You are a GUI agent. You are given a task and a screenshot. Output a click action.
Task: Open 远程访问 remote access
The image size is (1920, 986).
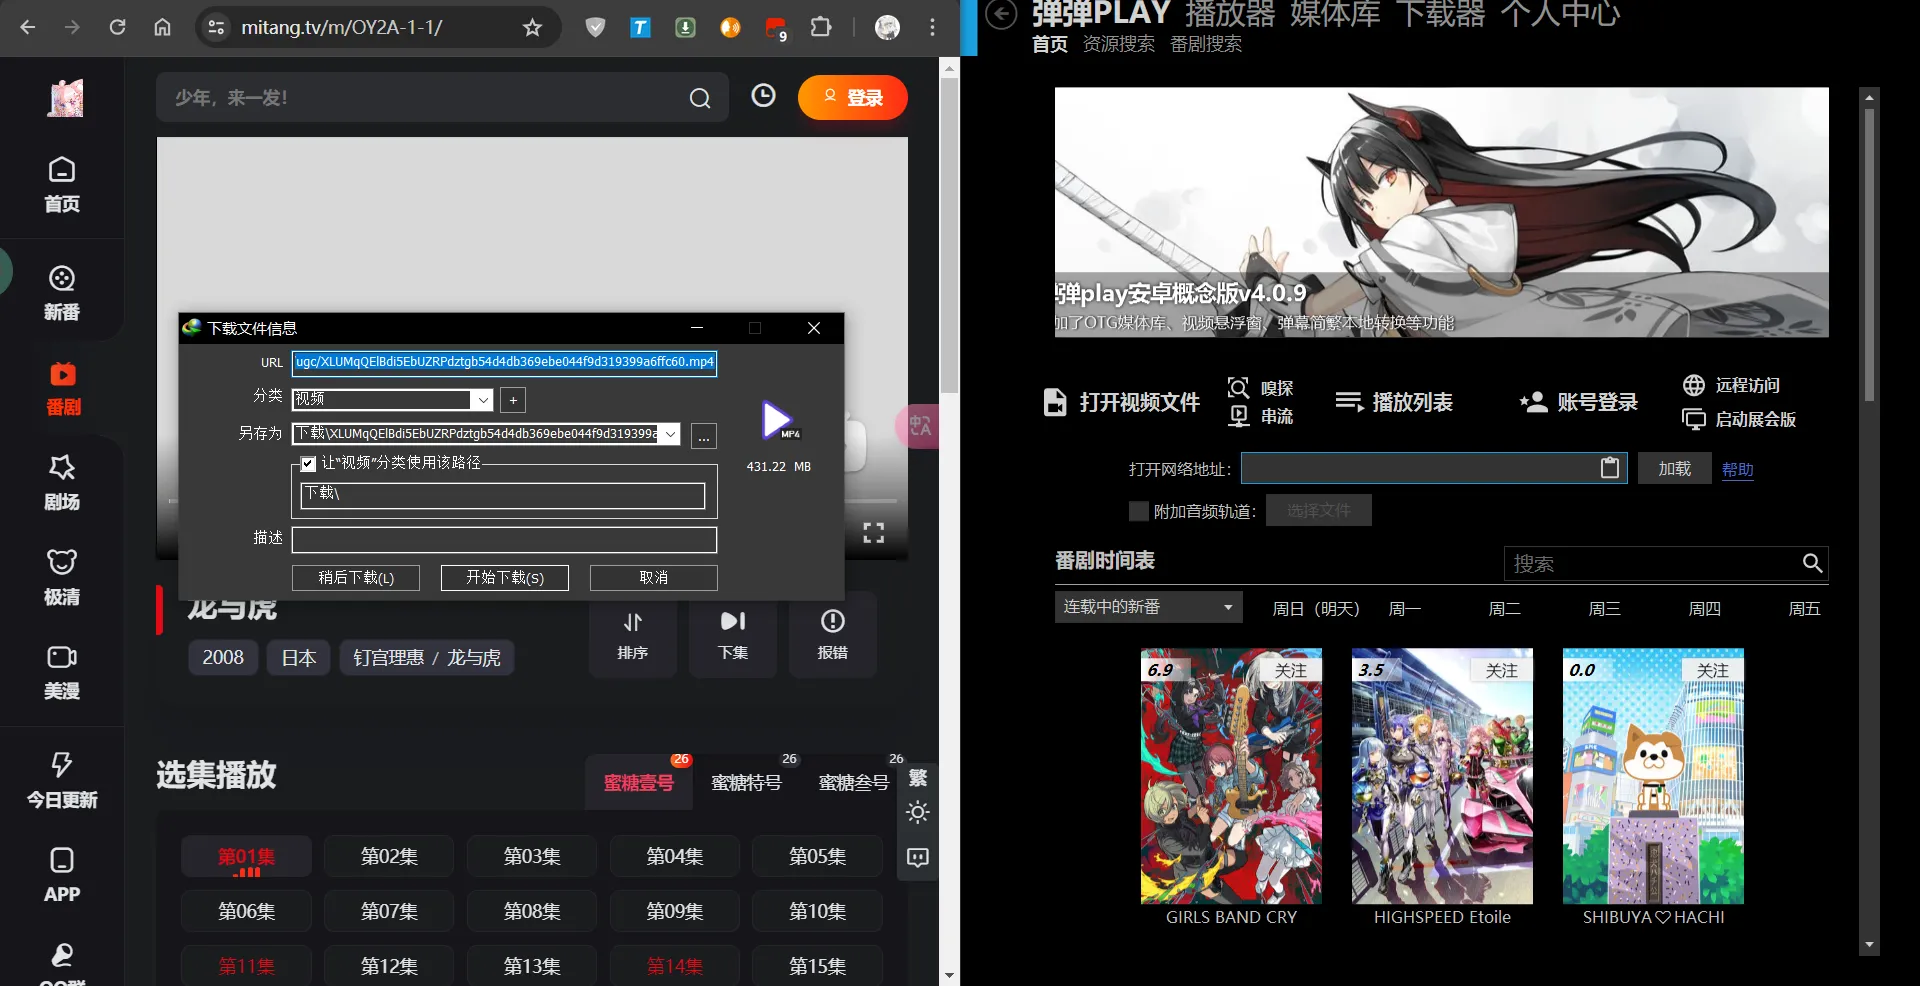[x=1731, y=385]
